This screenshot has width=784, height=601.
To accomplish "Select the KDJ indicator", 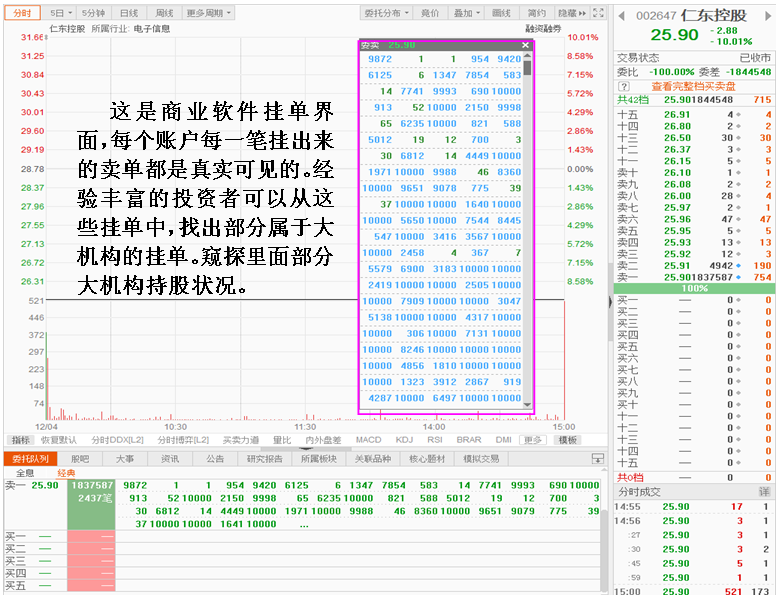I will tap(404, 440).
